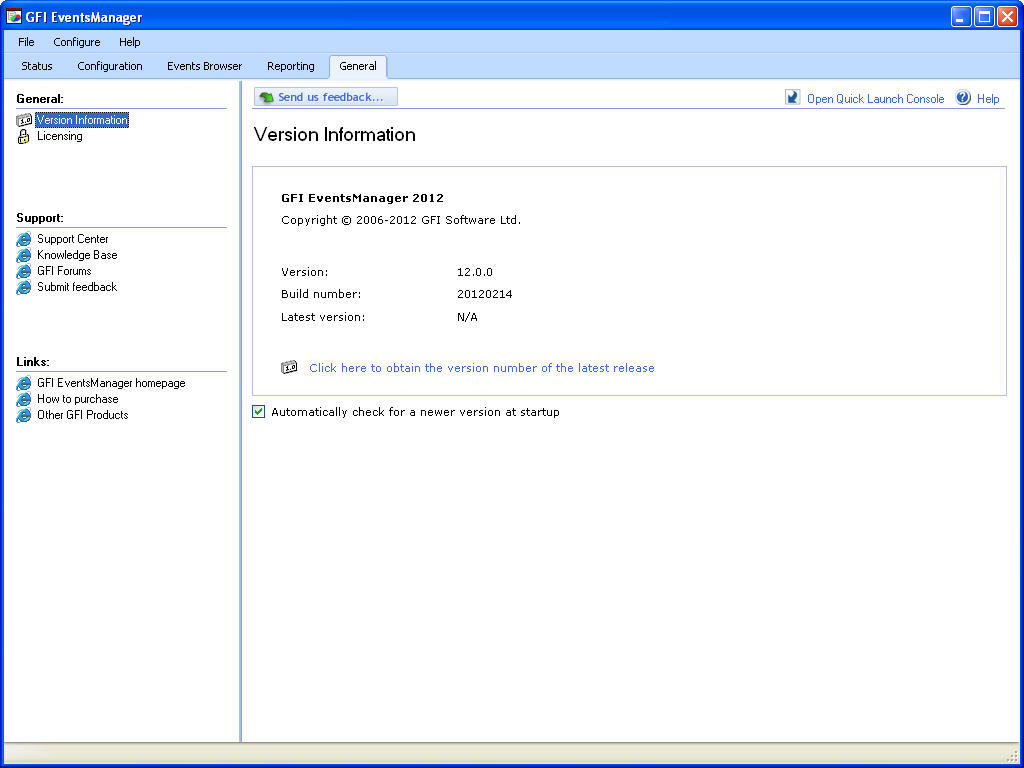Toggle automatic check for newer version
The width and height of the screenshot is (1024, 768).
(x=259, y=411)
